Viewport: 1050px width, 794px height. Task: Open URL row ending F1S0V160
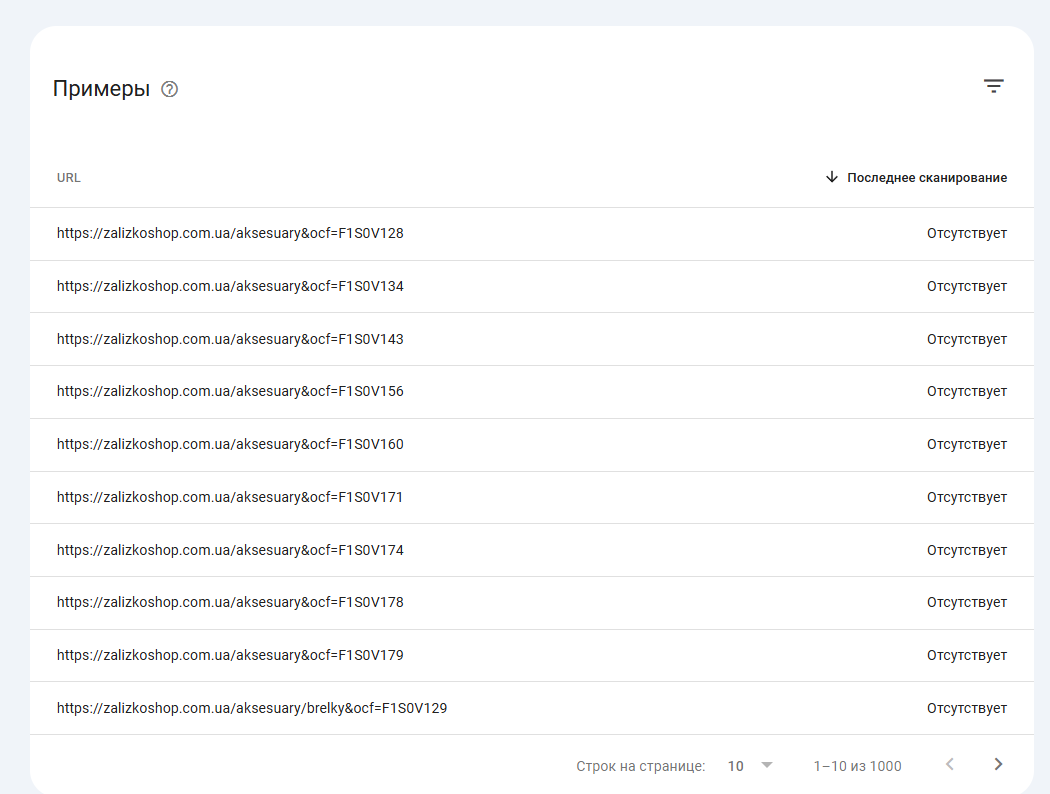tap(532, 445)
